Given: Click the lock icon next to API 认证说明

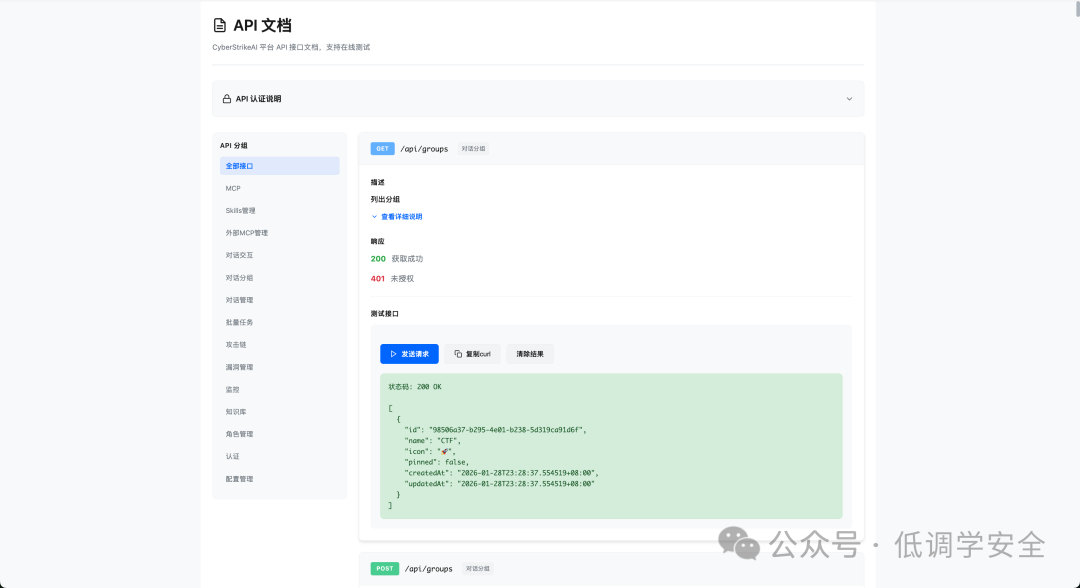Looking at the screenshot, I should click(227, 99).
